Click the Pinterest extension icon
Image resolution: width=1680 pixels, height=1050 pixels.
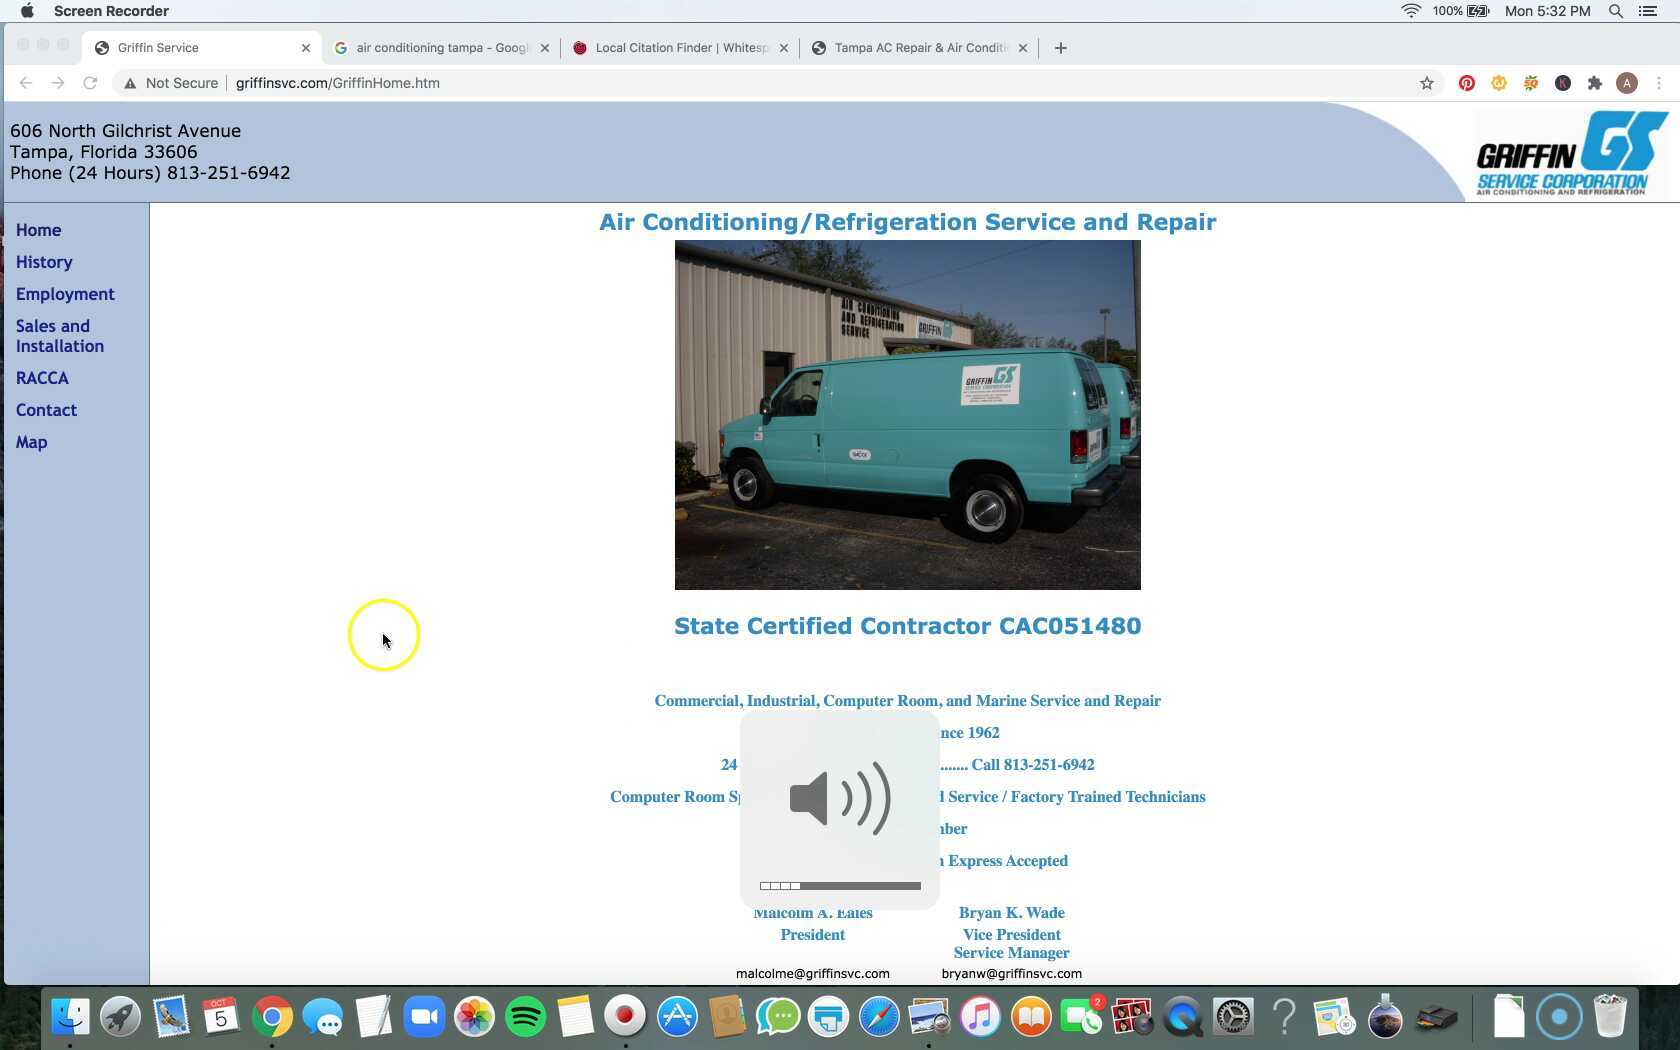coord(1466,83)
